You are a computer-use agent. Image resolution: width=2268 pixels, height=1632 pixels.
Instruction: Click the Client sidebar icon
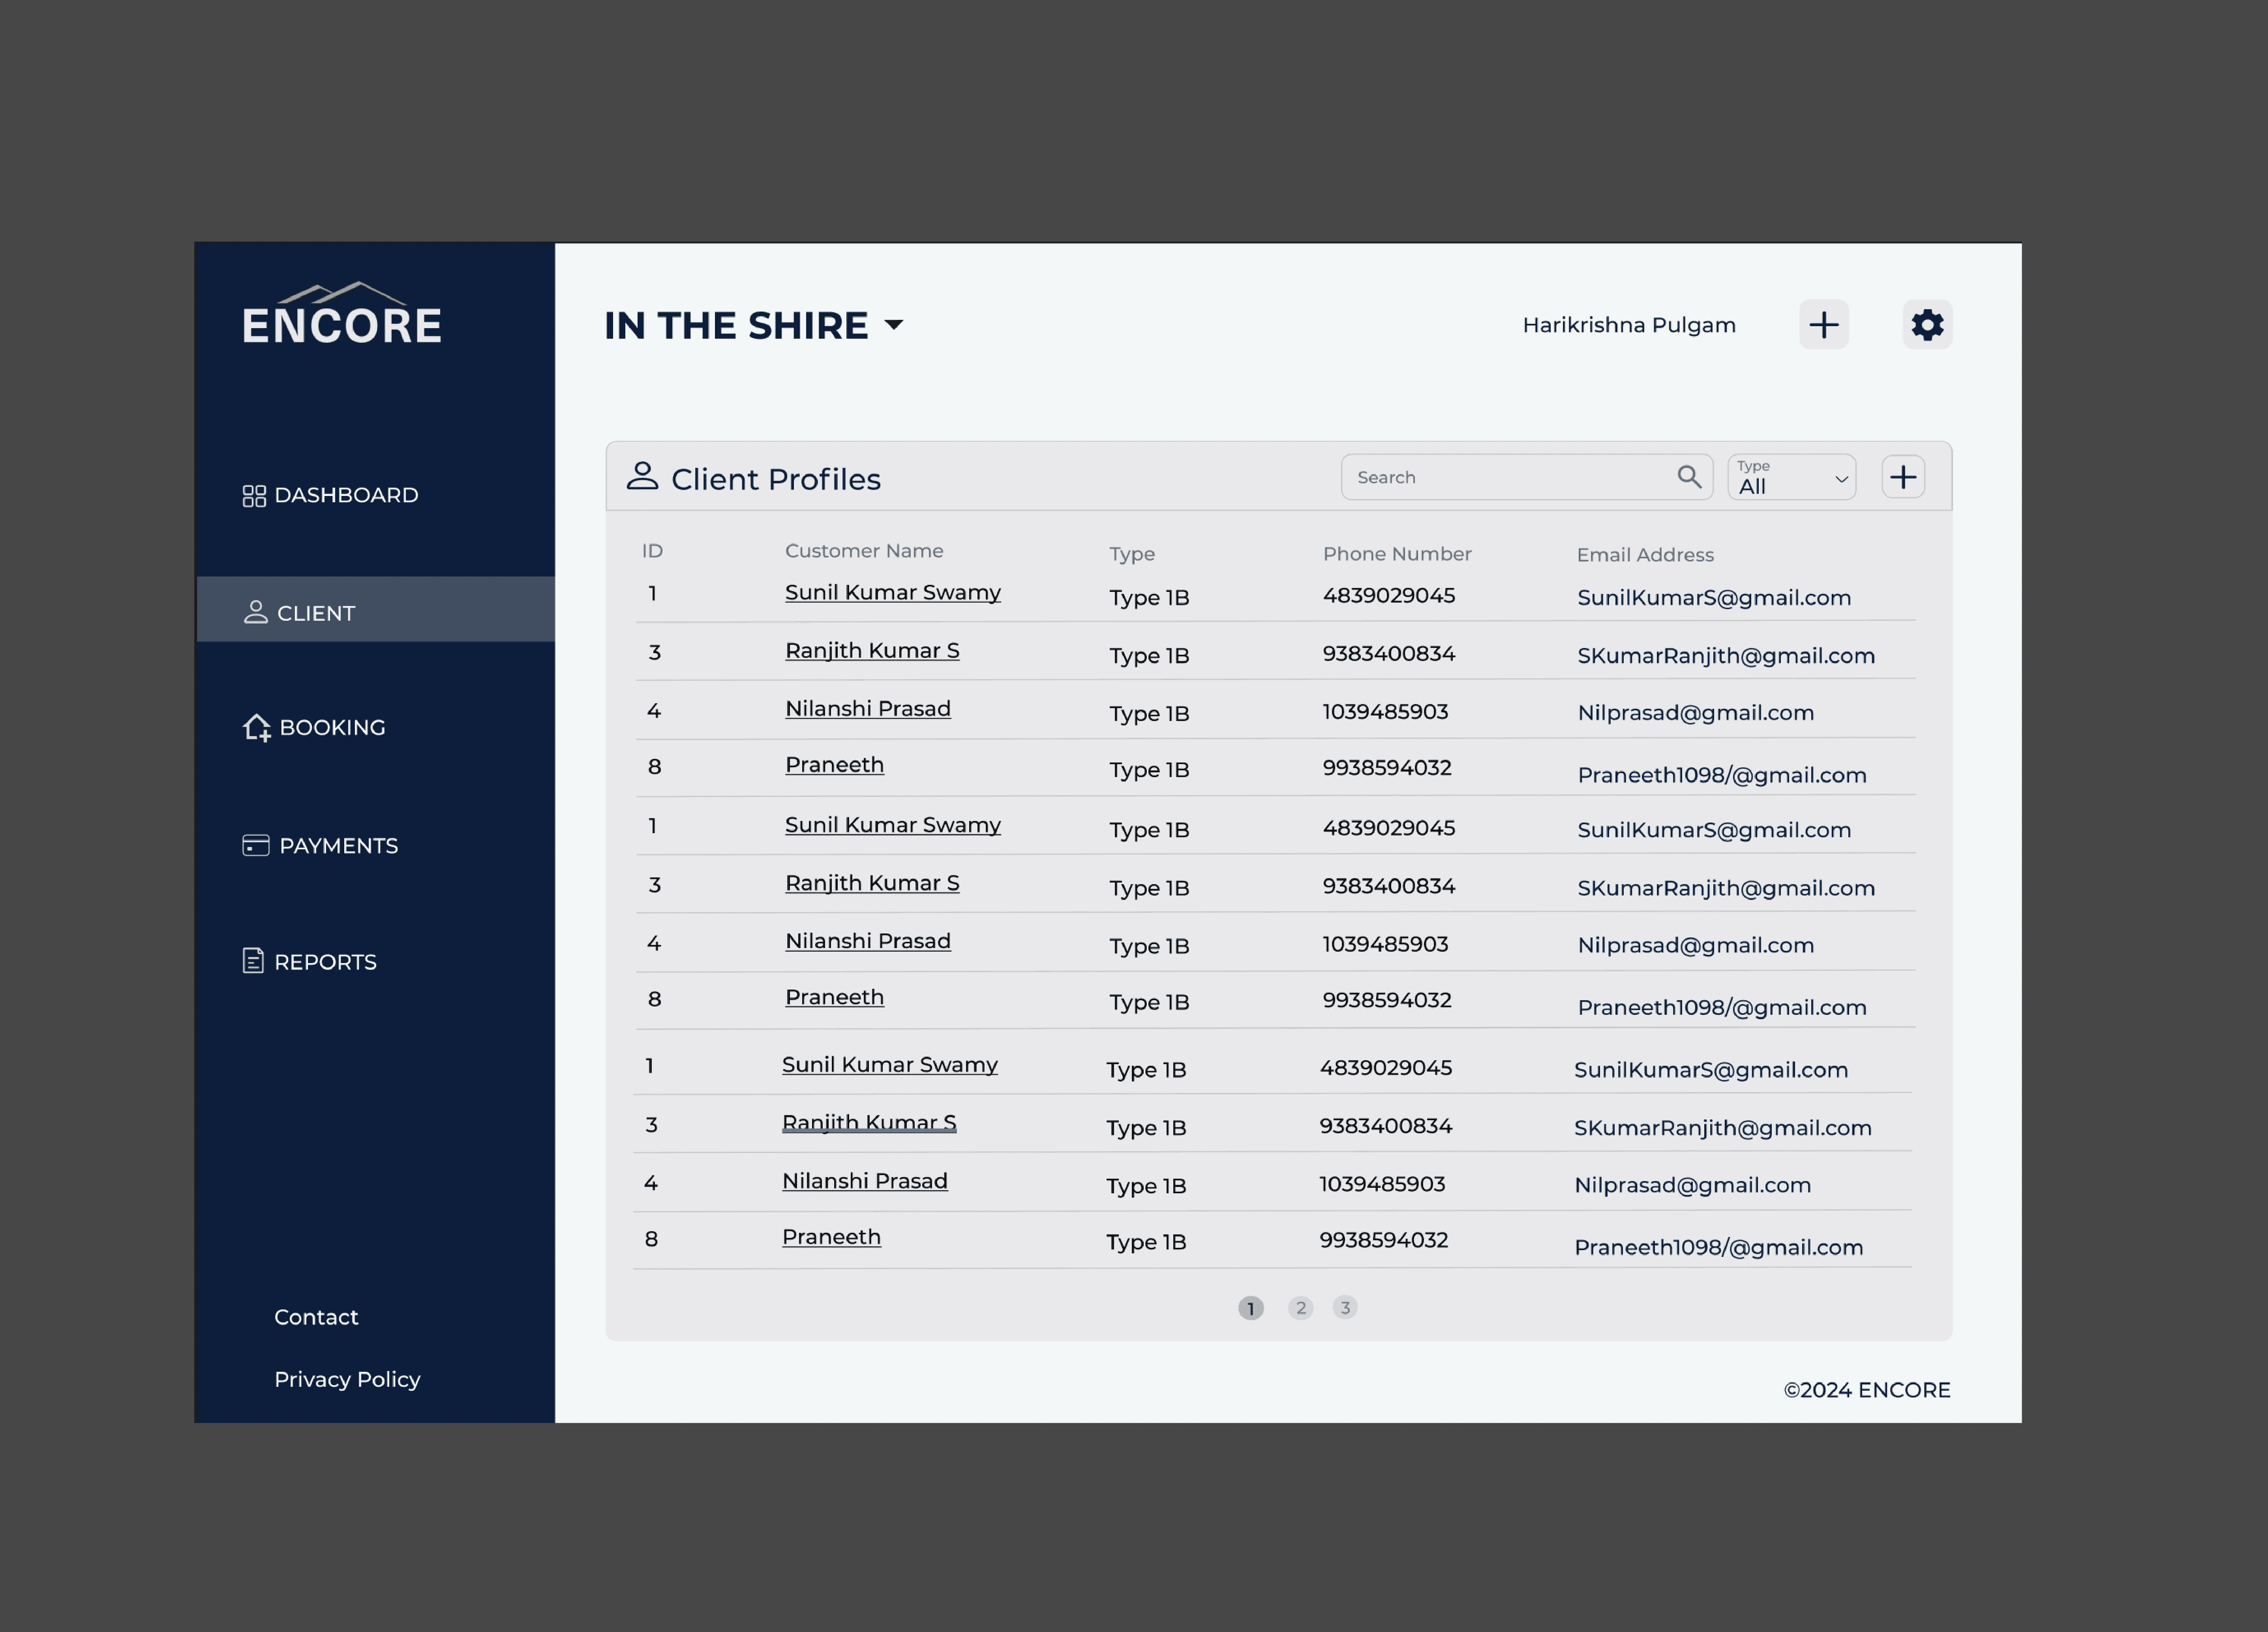point(253,611)
